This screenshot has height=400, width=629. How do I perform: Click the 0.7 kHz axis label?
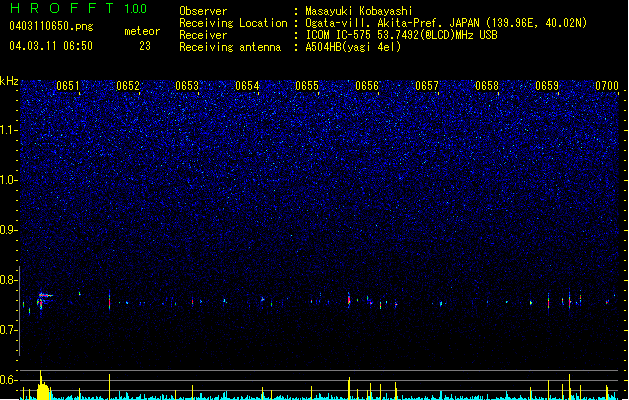coord(8,330)
